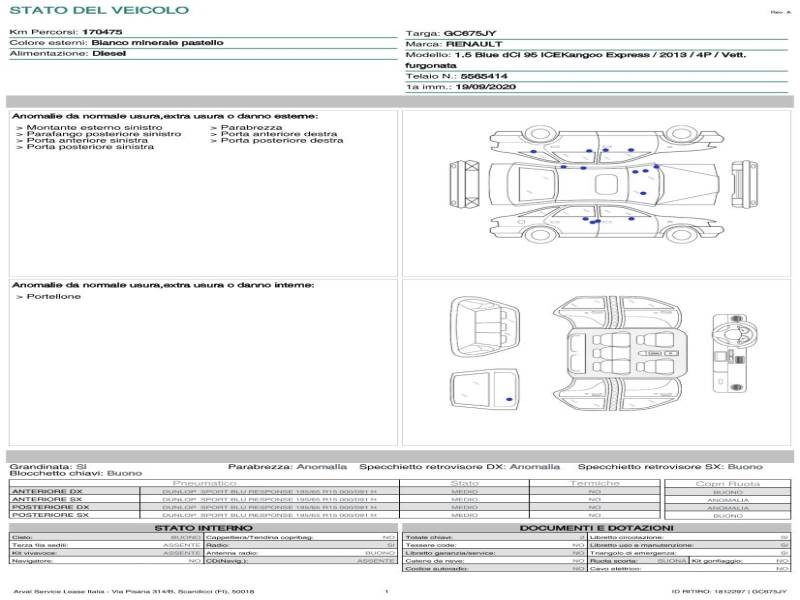
Task: Click the Kit gonfiaggio field
Action: coord(740,561)
